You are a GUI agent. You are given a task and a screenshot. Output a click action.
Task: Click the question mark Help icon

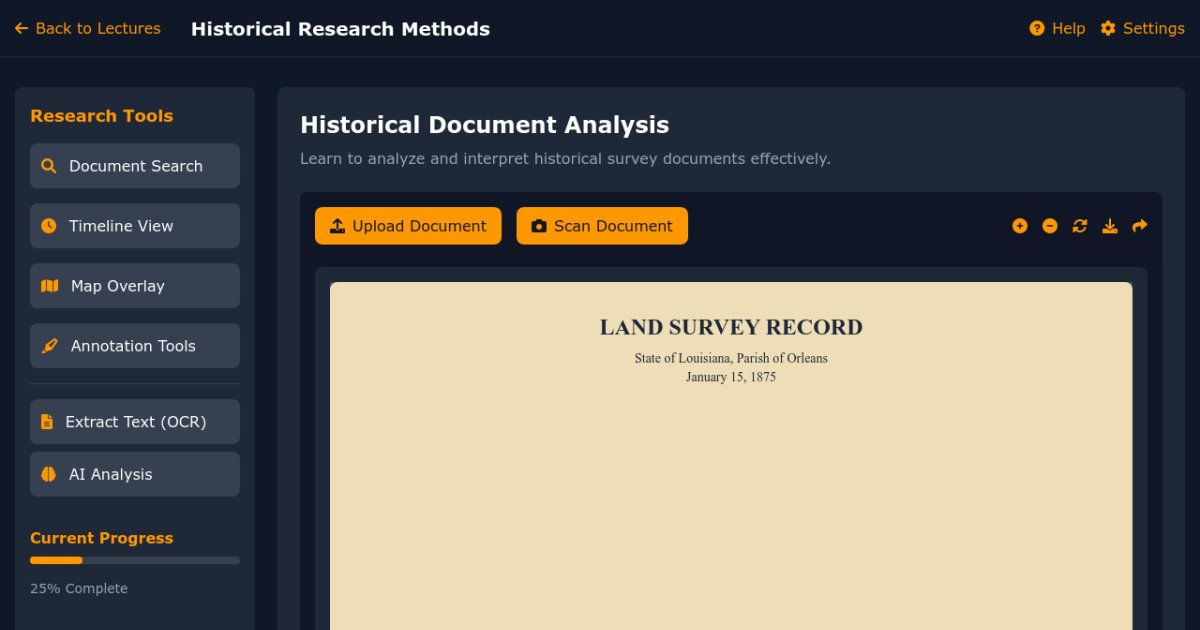coord(1037,28)
